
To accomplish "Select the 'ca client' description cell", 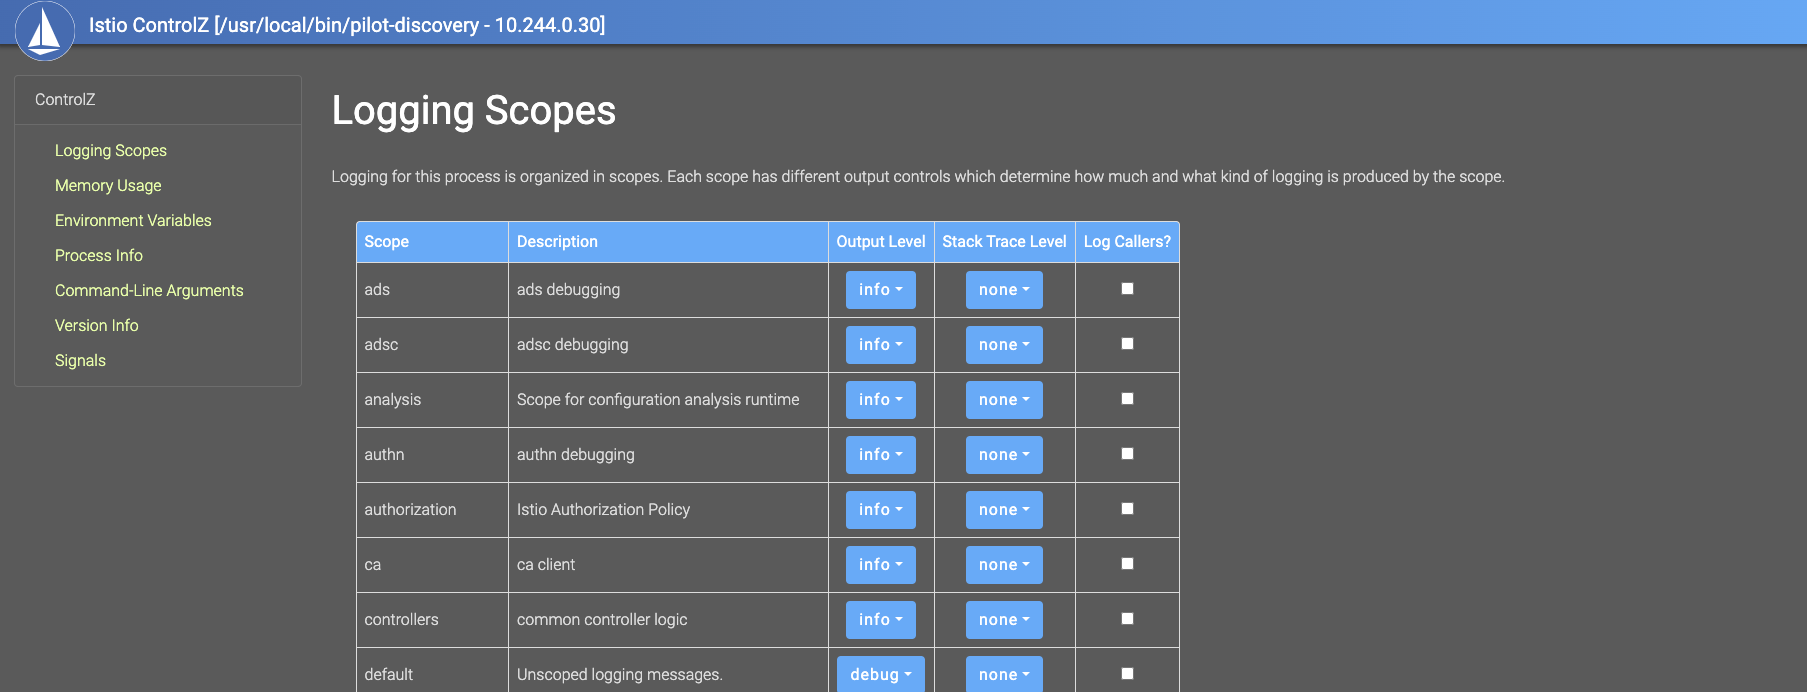I will click(x=668, y=565).
